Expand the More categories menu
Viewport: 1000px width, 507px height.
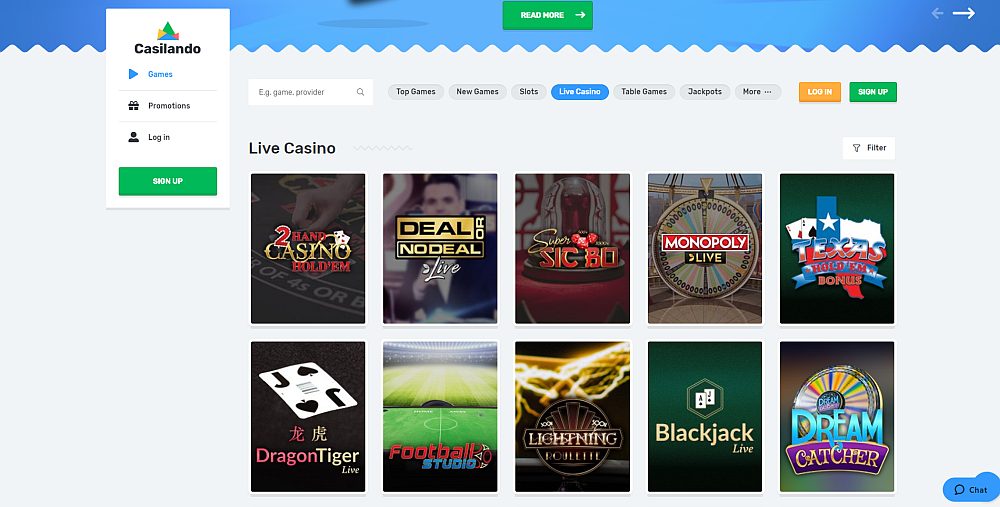(756, 92)
